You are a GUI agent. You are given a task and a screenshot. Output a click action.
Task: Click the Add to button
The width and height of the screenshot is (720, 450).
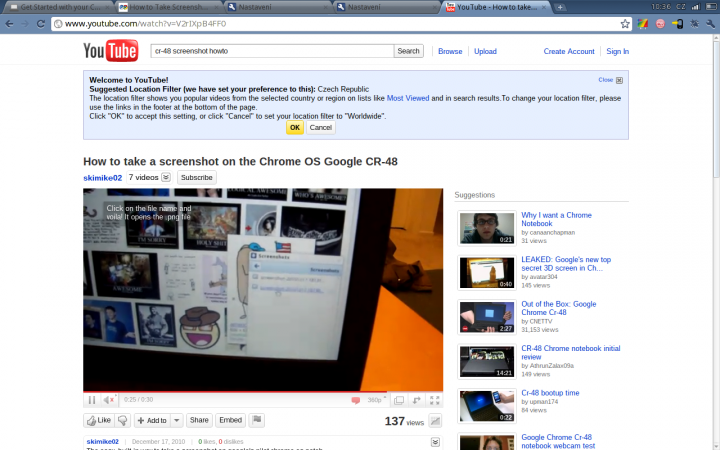click(x=152, y=420)
